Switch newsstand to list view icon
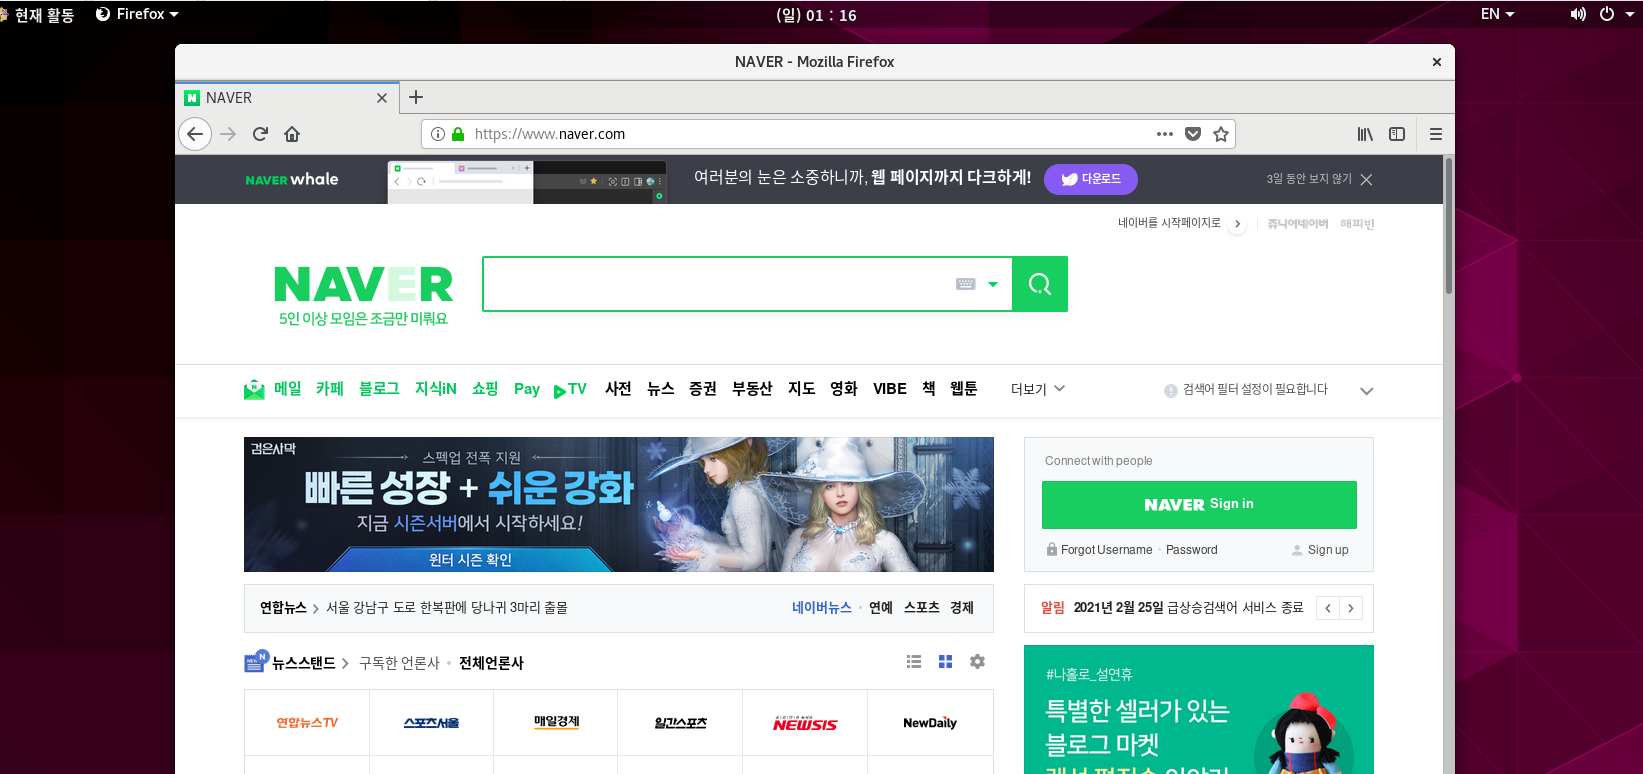Viewport: 1643px width, 774px height. 914,662
